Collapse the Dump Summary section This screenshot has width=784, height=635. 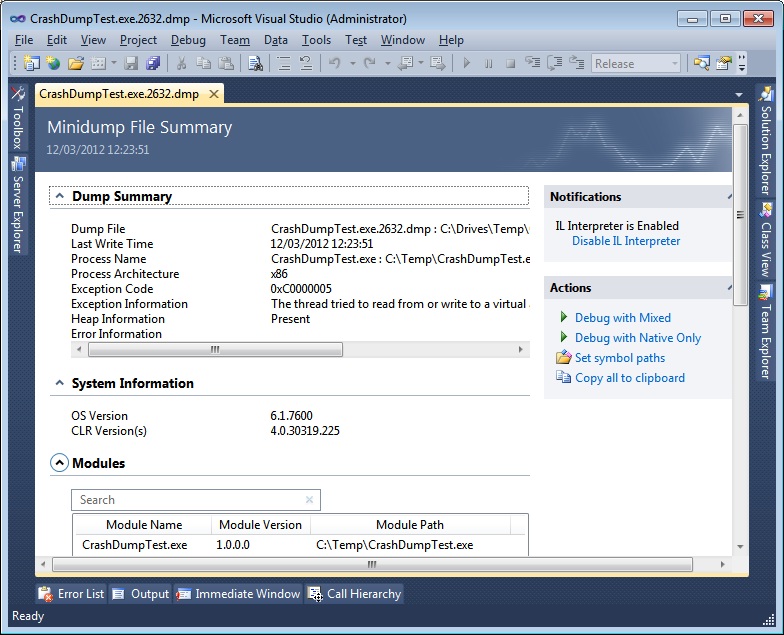click(60, 196)
